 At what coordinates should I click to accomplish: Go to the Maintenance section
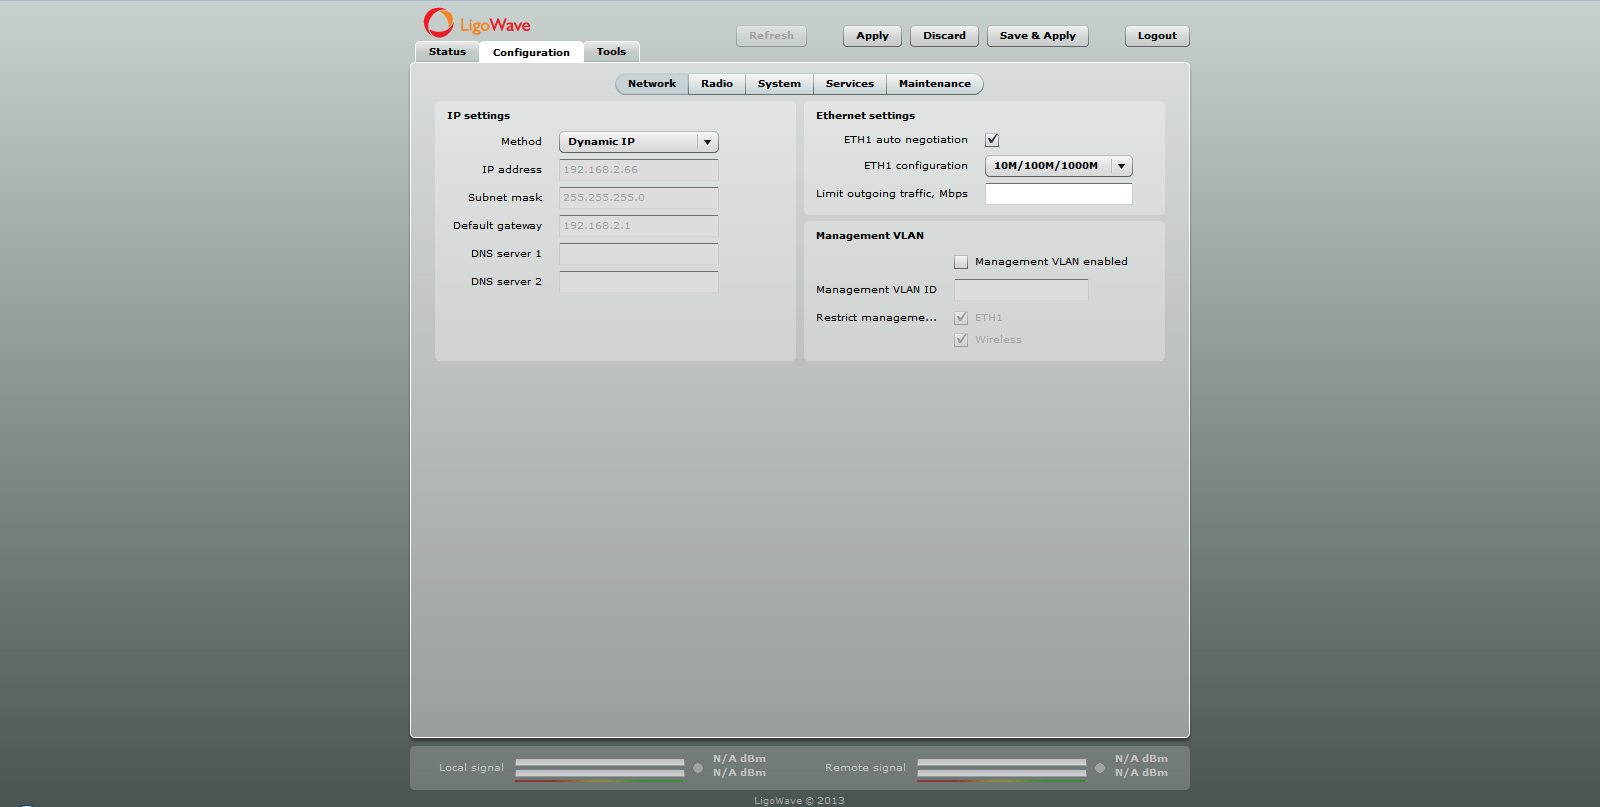tap(934, 84)
